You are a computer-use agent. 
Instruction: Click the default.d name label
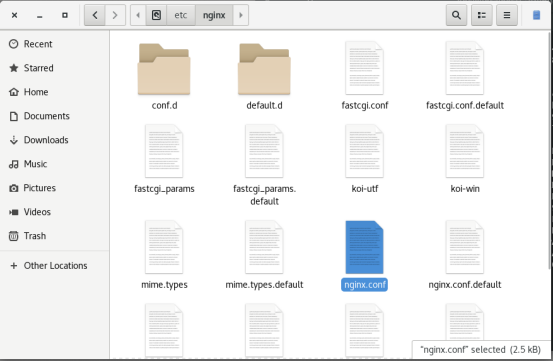[x=264, y=105]
